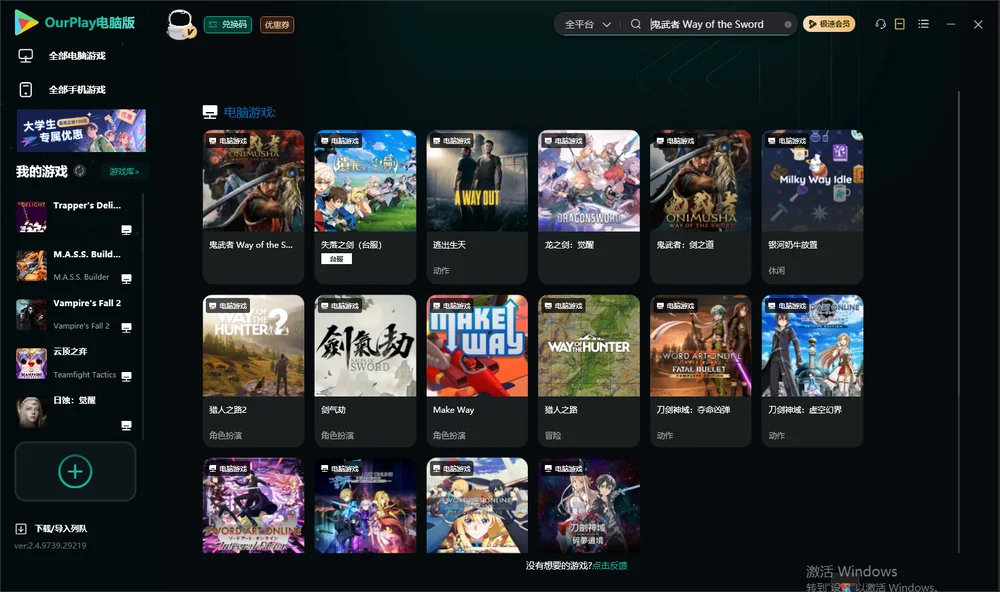The image size is (1000, 592).
Task: Click the 点击反馈 feedback link
Action: (x=610, y=566)
